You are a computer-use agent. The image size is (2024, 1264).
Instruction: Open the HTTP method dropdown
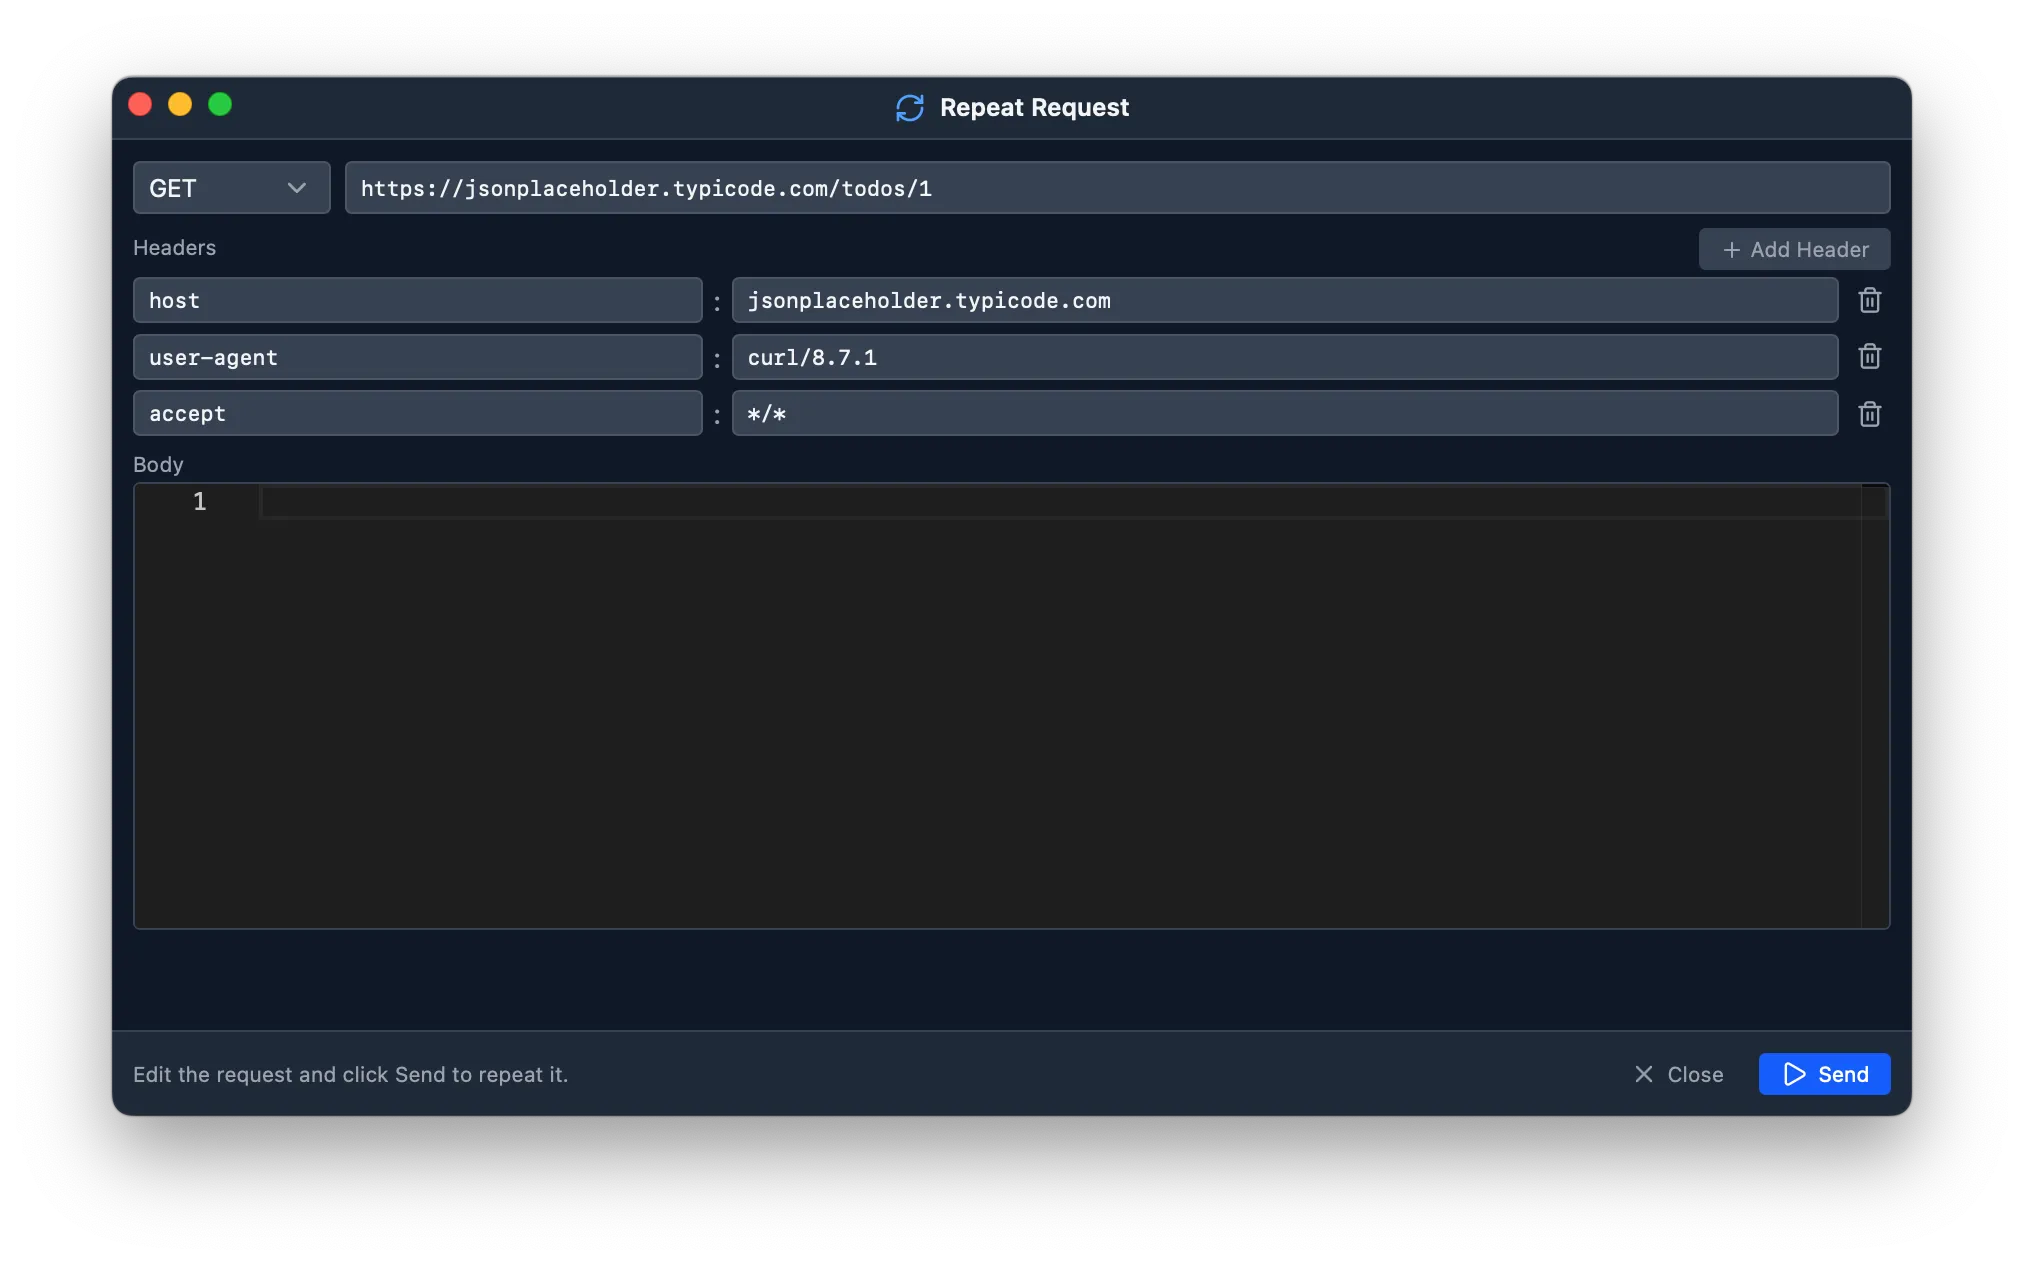[231, 188]
